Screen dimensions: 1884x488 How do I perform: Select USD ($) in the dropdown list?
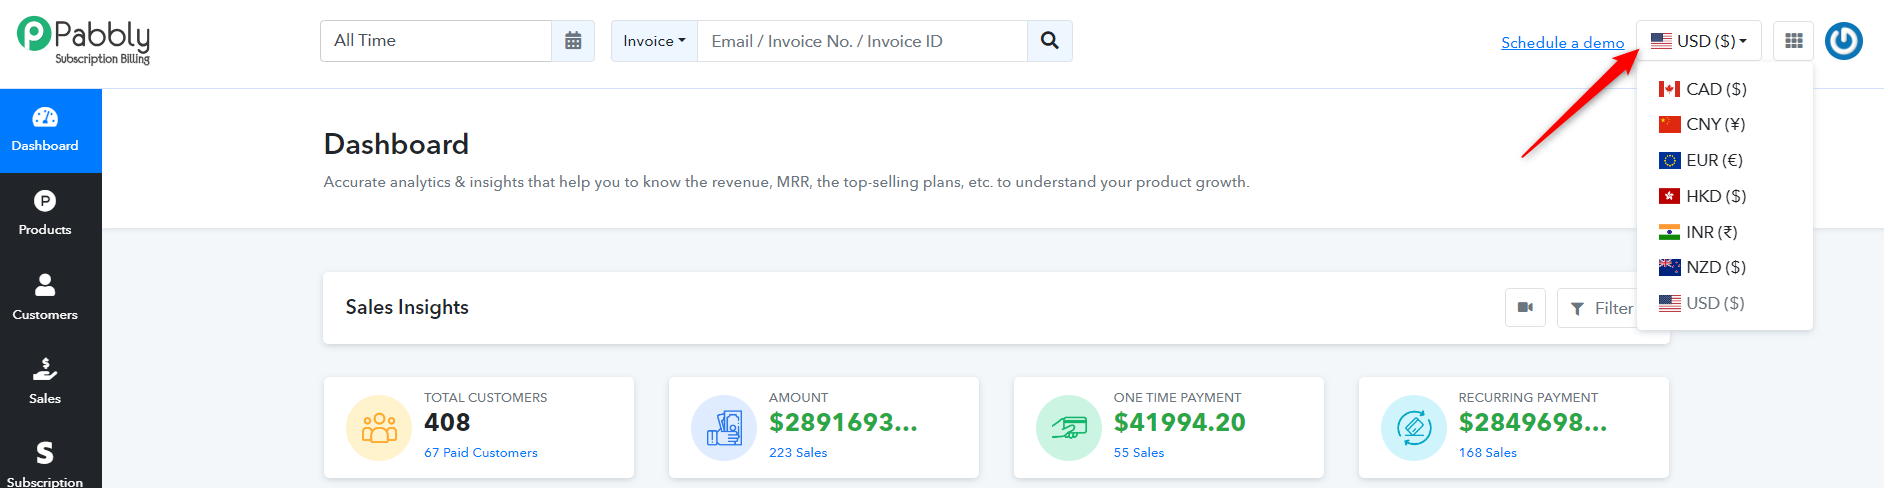coord(1724,303)
